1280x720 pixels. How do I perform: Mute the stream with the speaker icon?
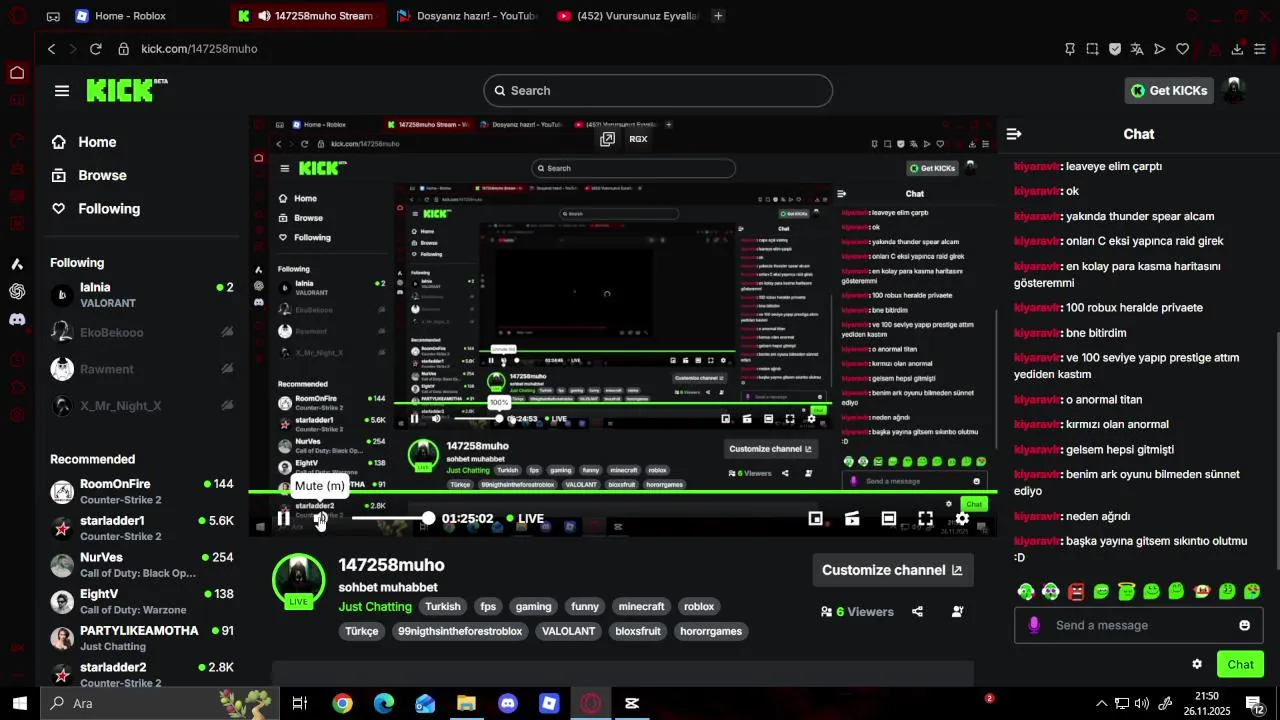[320, 518]
